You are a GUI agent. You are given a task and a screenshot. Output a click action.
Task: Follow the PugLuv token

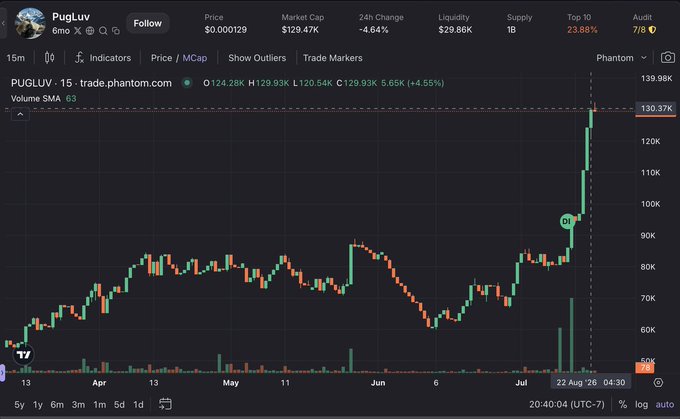click(x=147, y=23)
